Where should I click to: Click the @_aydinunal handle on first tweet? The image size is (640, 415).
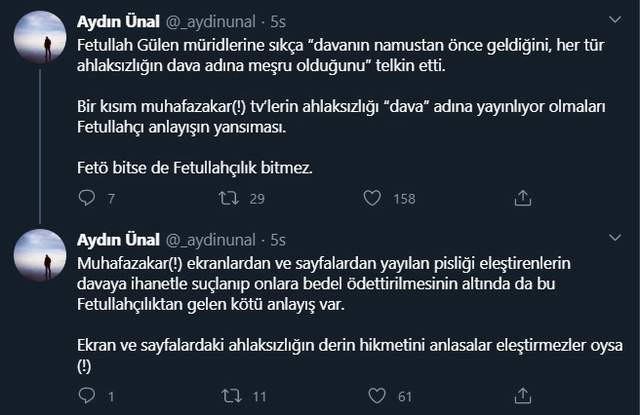click(212, 21)
